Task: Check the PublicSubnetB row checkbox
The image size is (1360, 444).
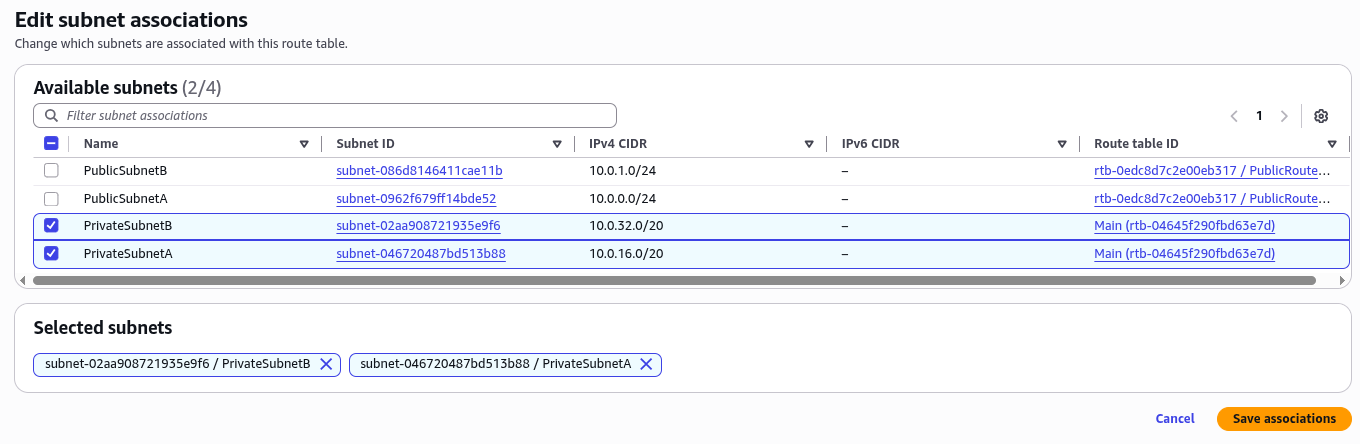Action: pyautogui.click(x=51, y=171)
